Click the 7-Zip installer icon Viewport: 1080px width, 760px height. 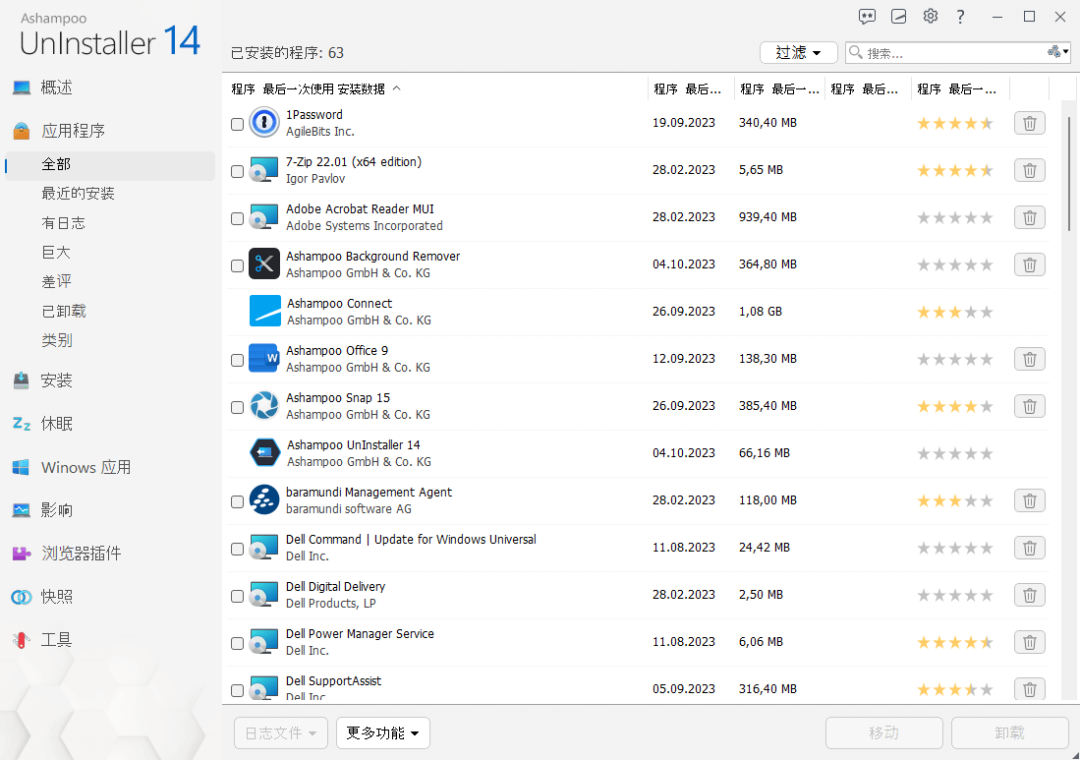[263, 170]
